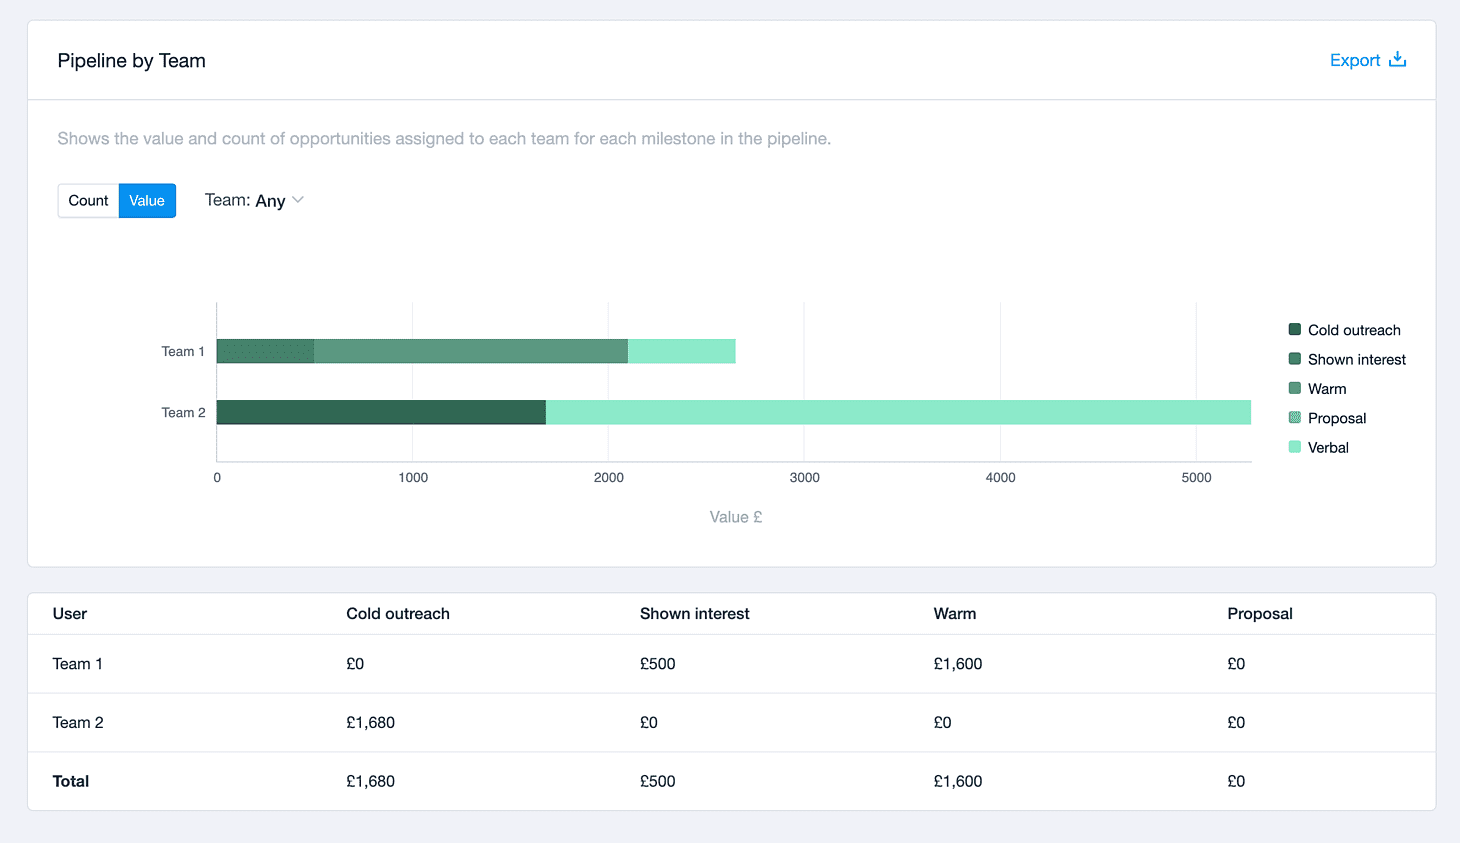Click the Cold outreach column header
Viewport: 1460px width, 843px height.
398,614
